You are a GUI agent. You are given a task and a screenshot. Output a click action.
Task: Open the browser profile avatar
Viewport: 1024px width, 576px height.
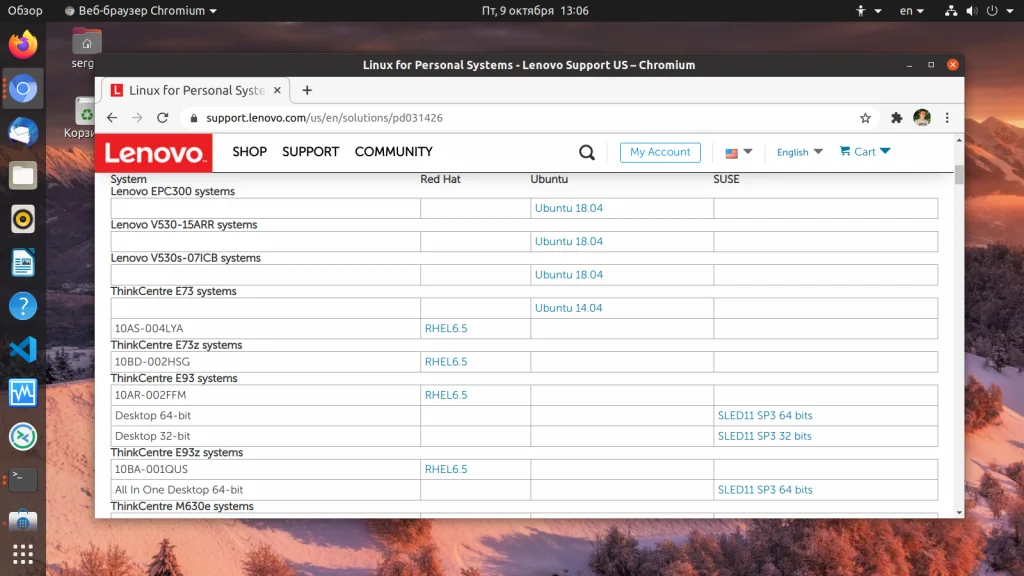922,118
